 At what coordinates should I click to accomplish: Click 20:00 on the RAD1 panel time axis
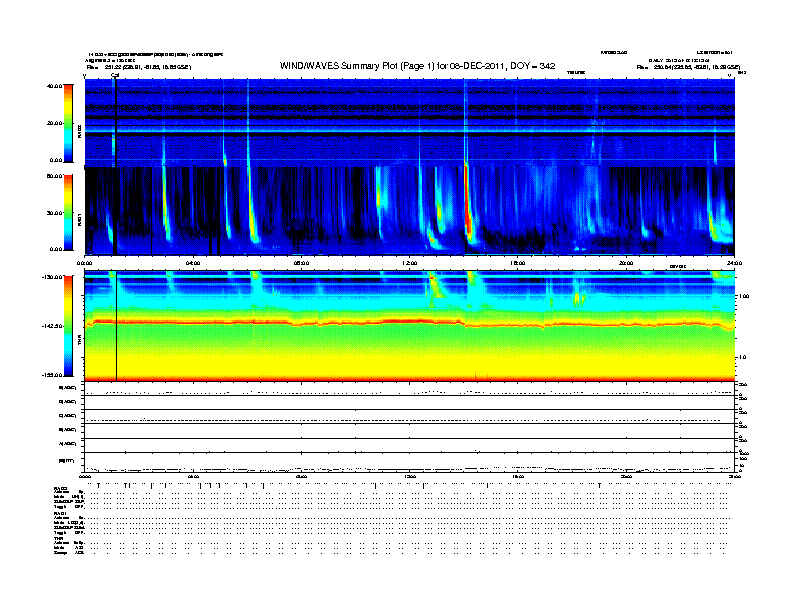click(626, 263)
